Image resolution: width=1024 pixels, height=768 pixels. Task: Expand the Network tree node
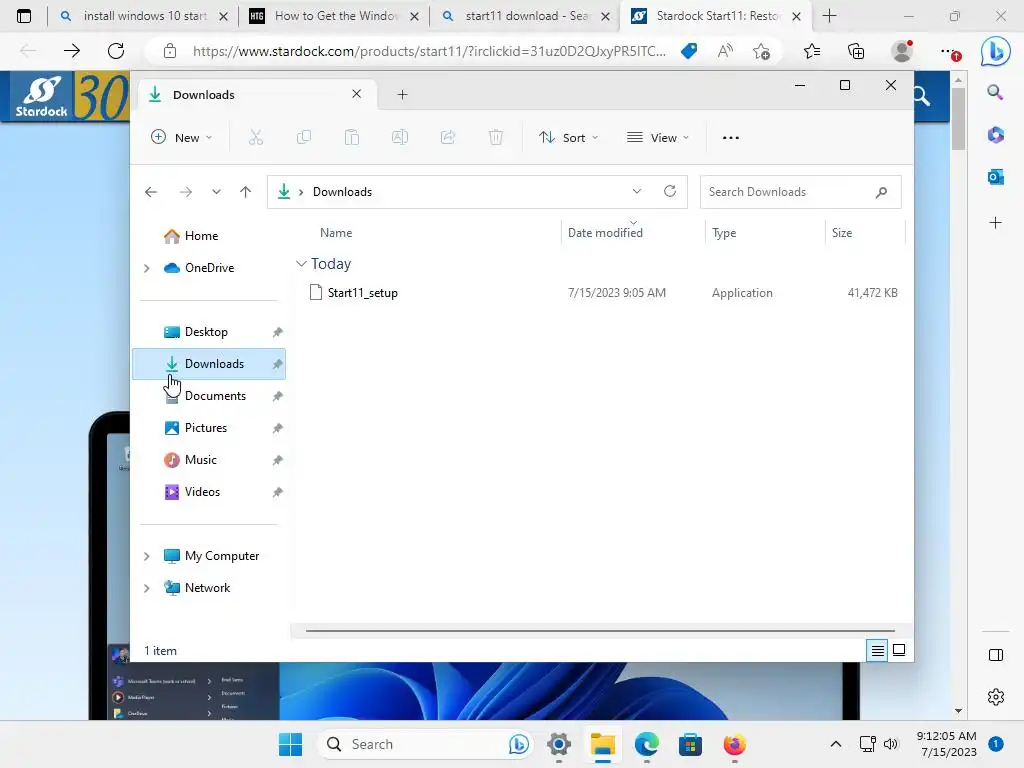(x=147, y=588)
